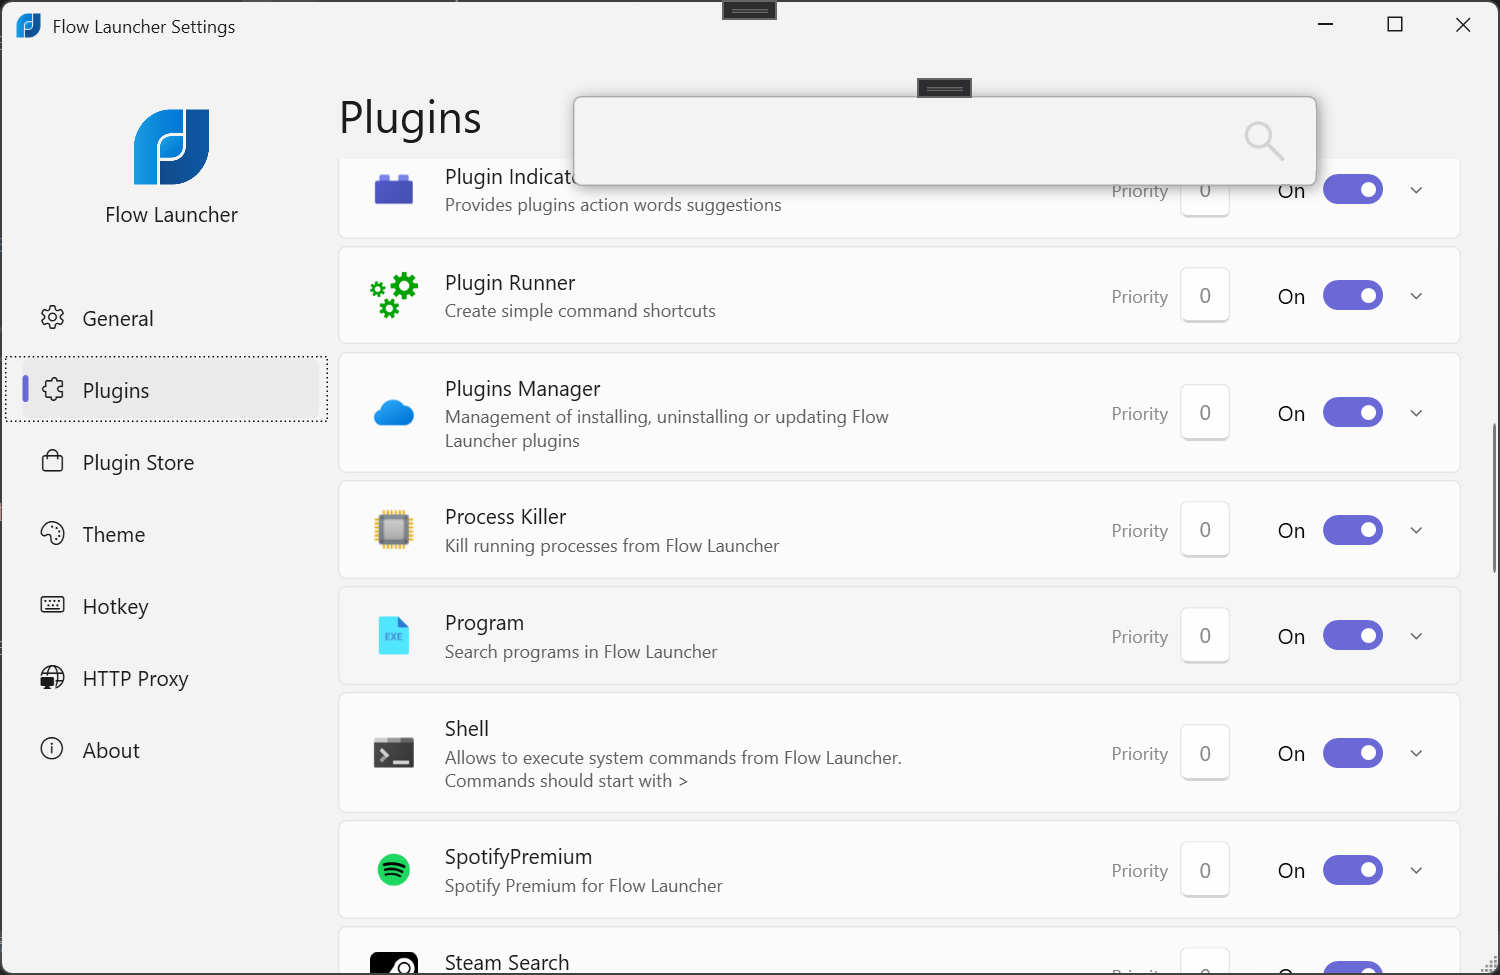1500x975 pixels.
Task: Expand the Plugin Runner row chevron
Action: coord(1416,296)
